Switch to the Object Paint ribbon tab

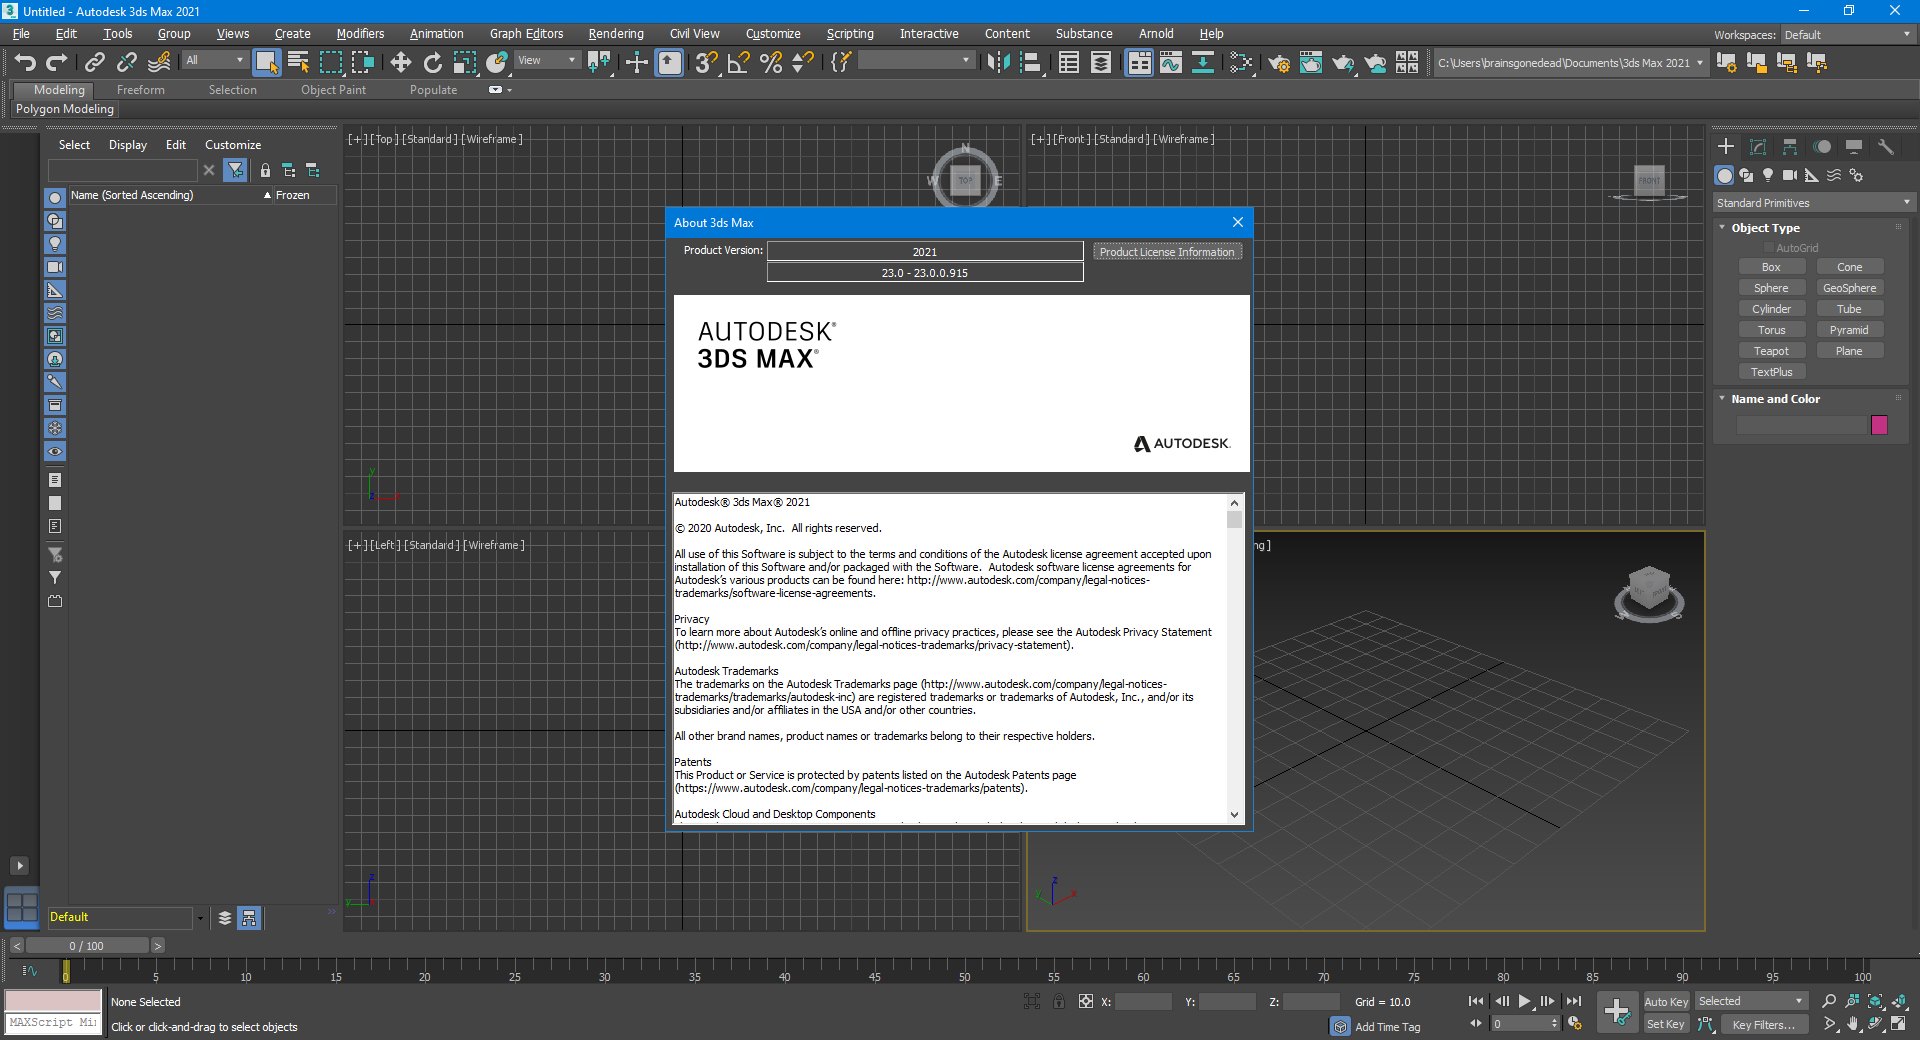coord(333,90)
